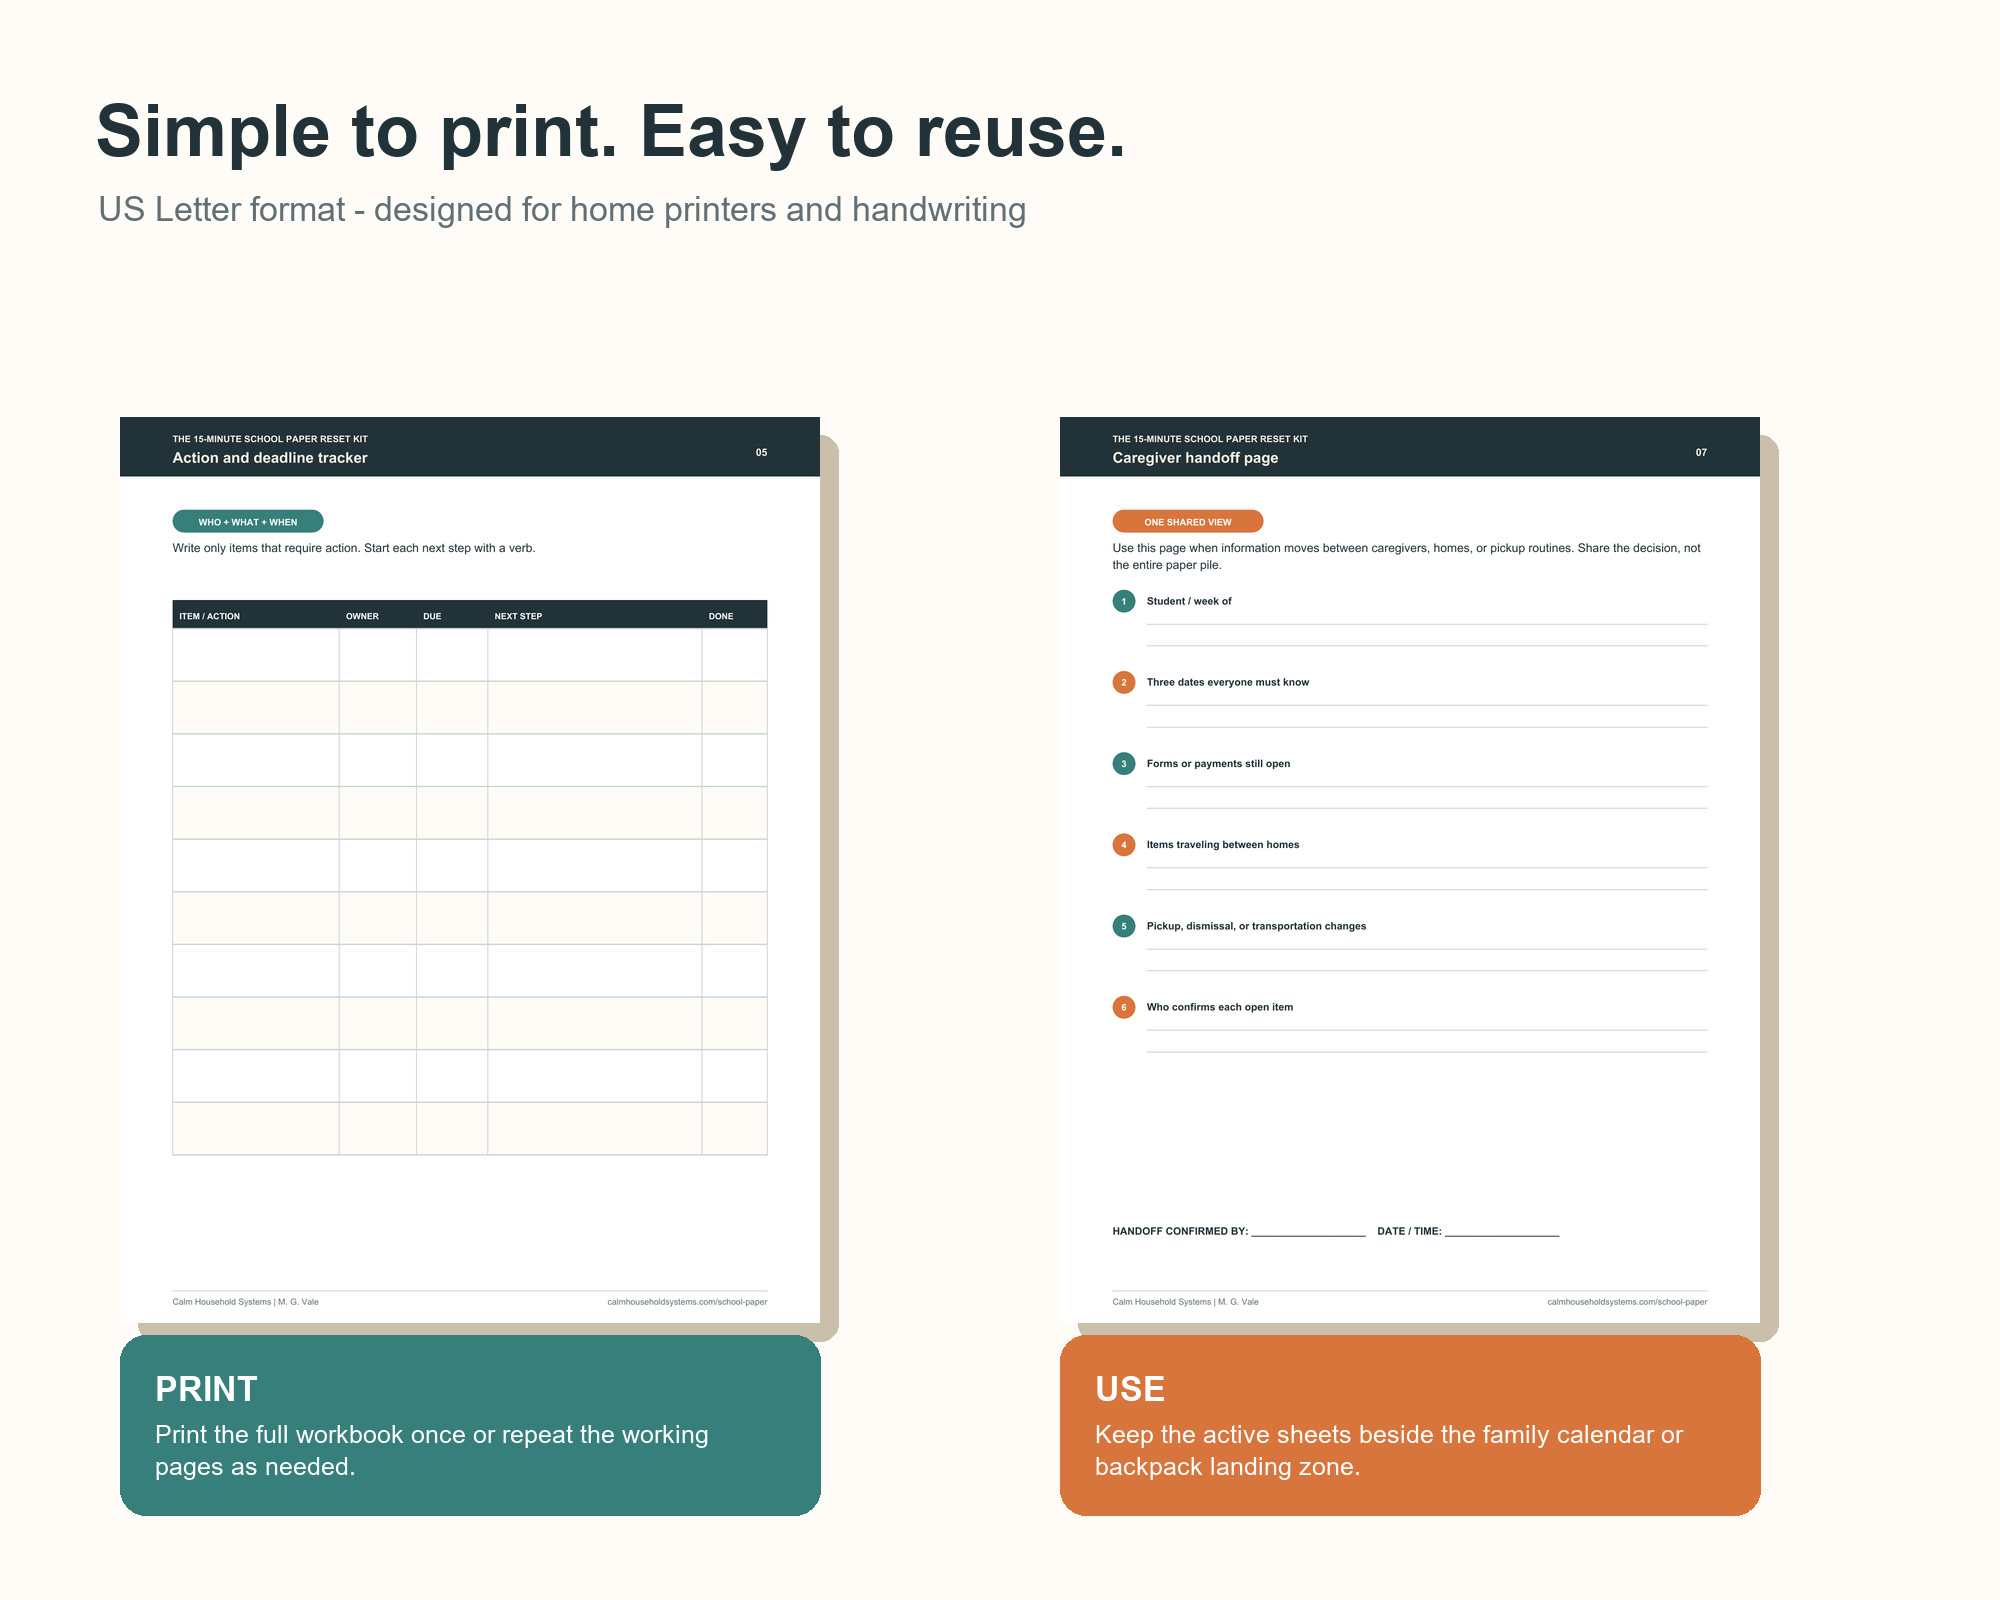This screenshot has height=1600, width=2000.
Task: Click orange circle 6 by Who confirms each item
Action: [1123, 1007]
